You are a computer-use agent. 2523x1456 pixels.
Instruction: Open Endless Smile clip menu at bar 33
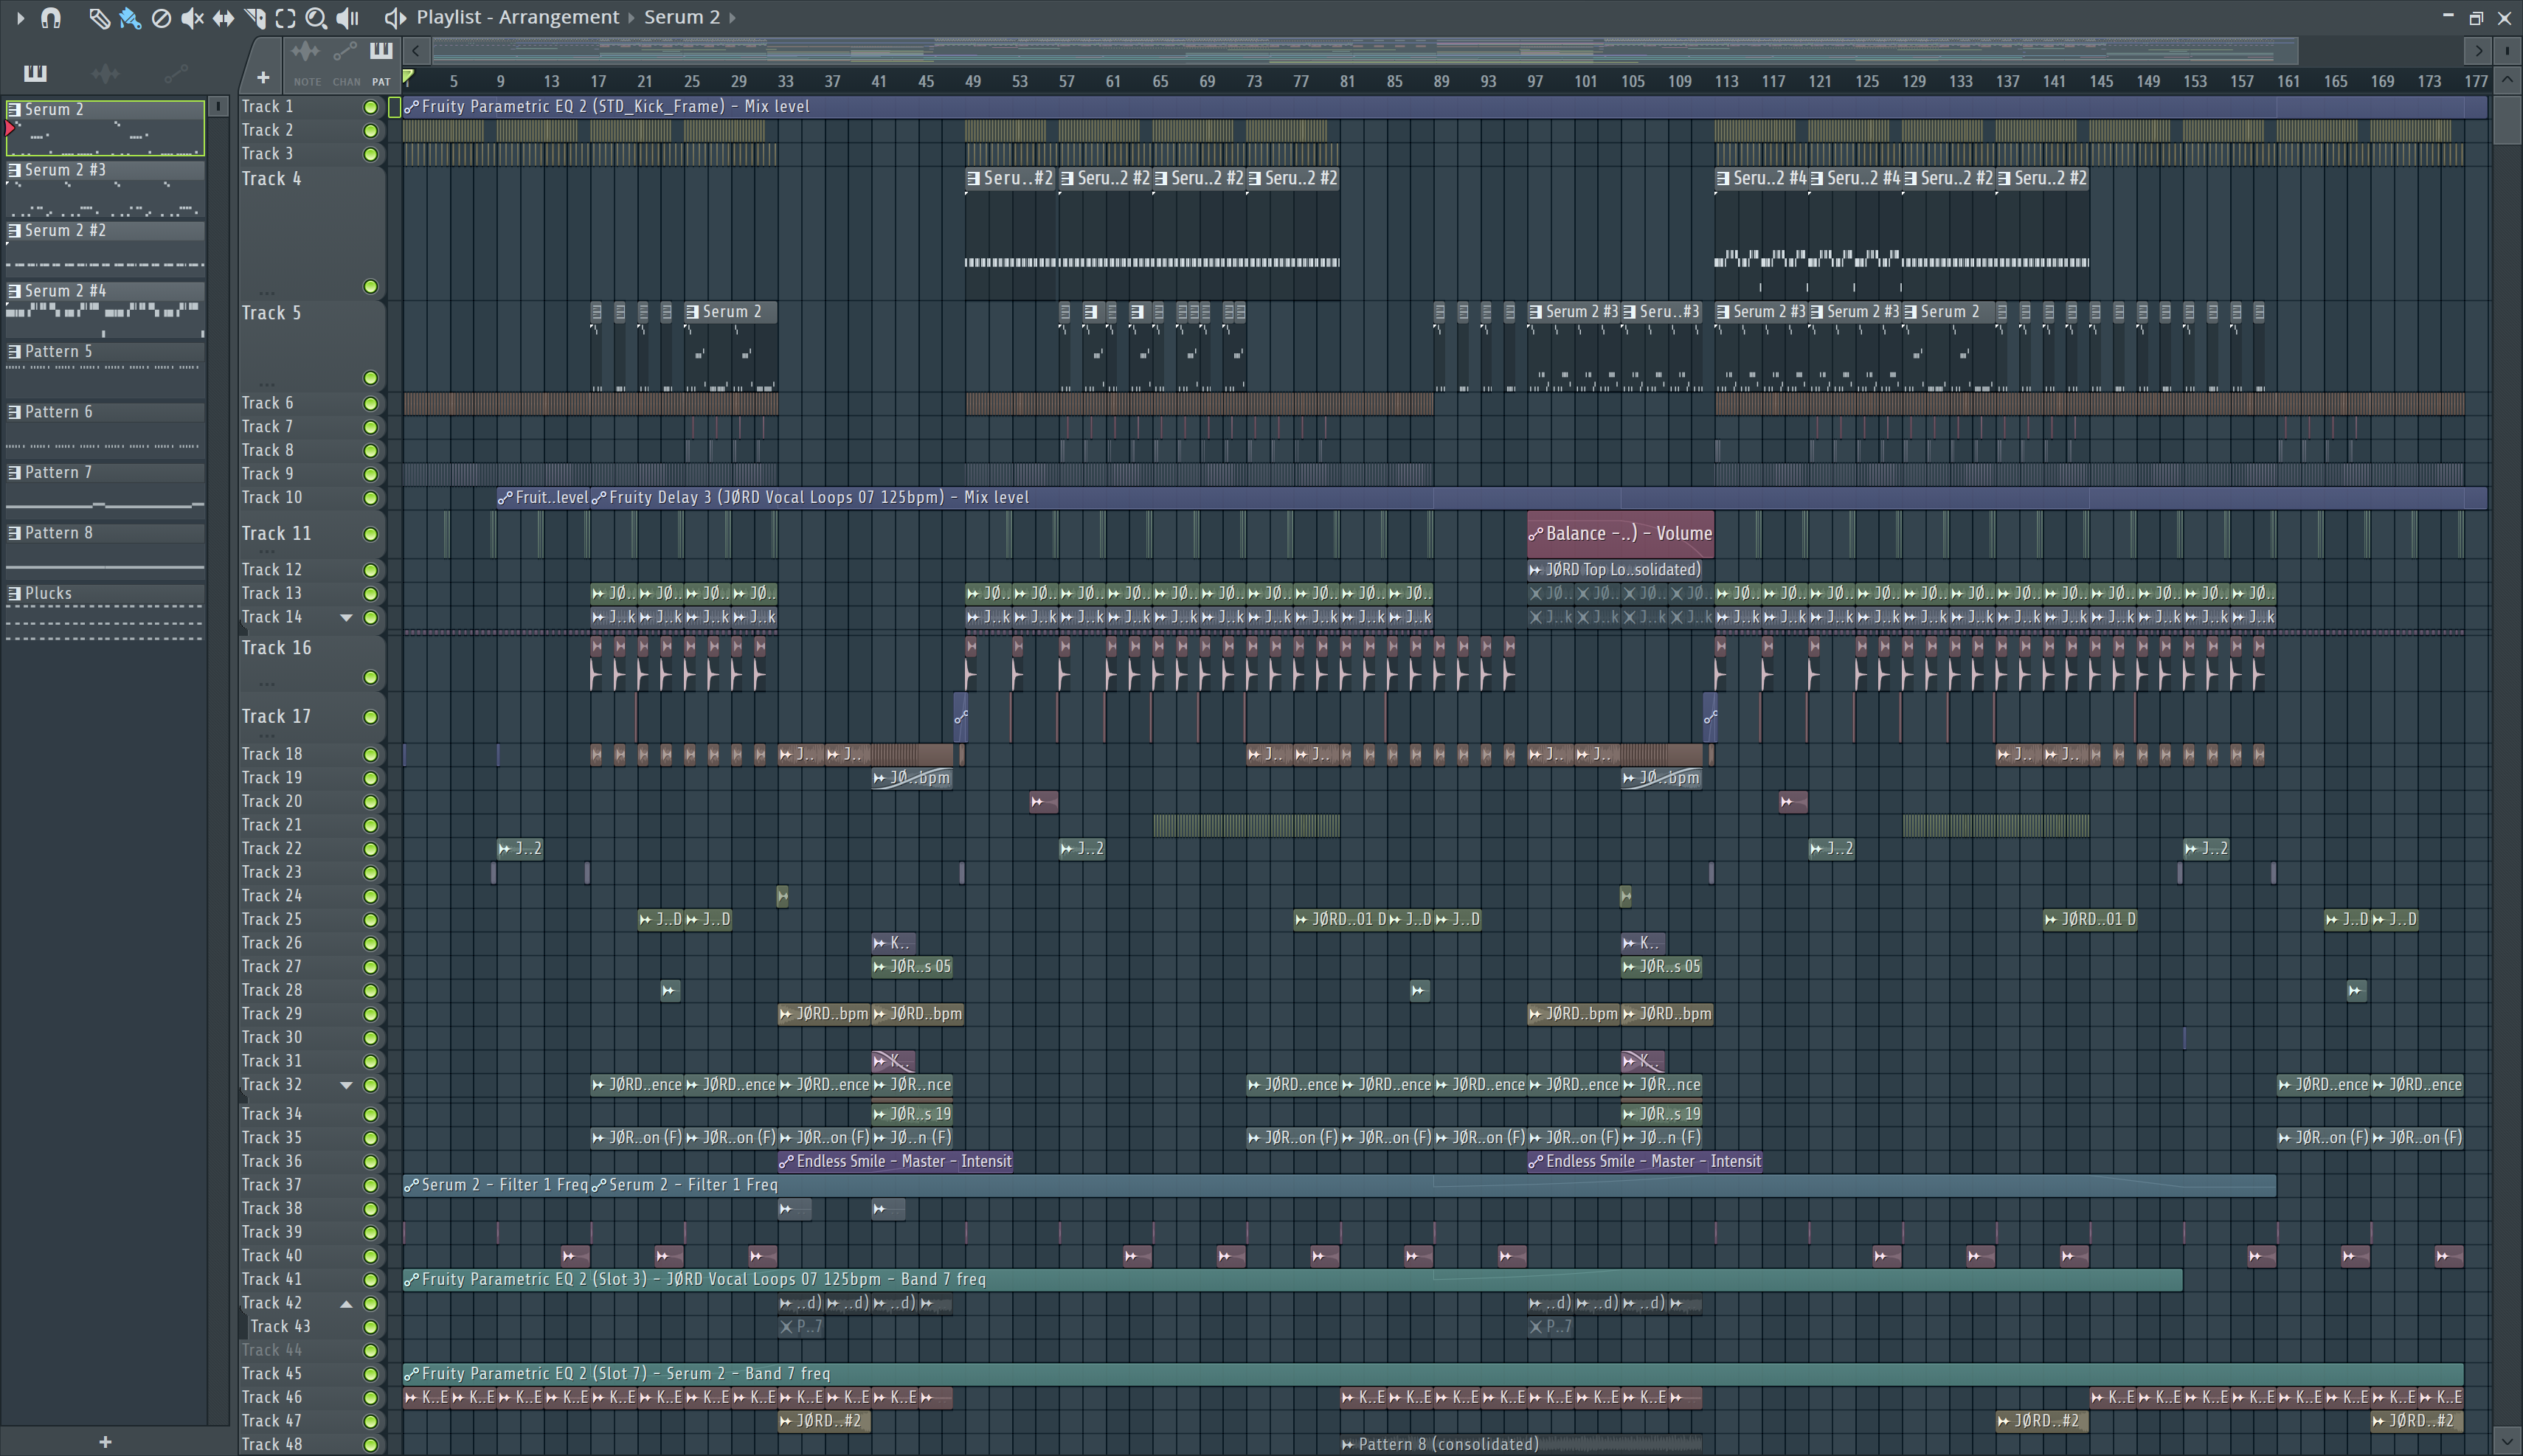tap(786, 1162)
